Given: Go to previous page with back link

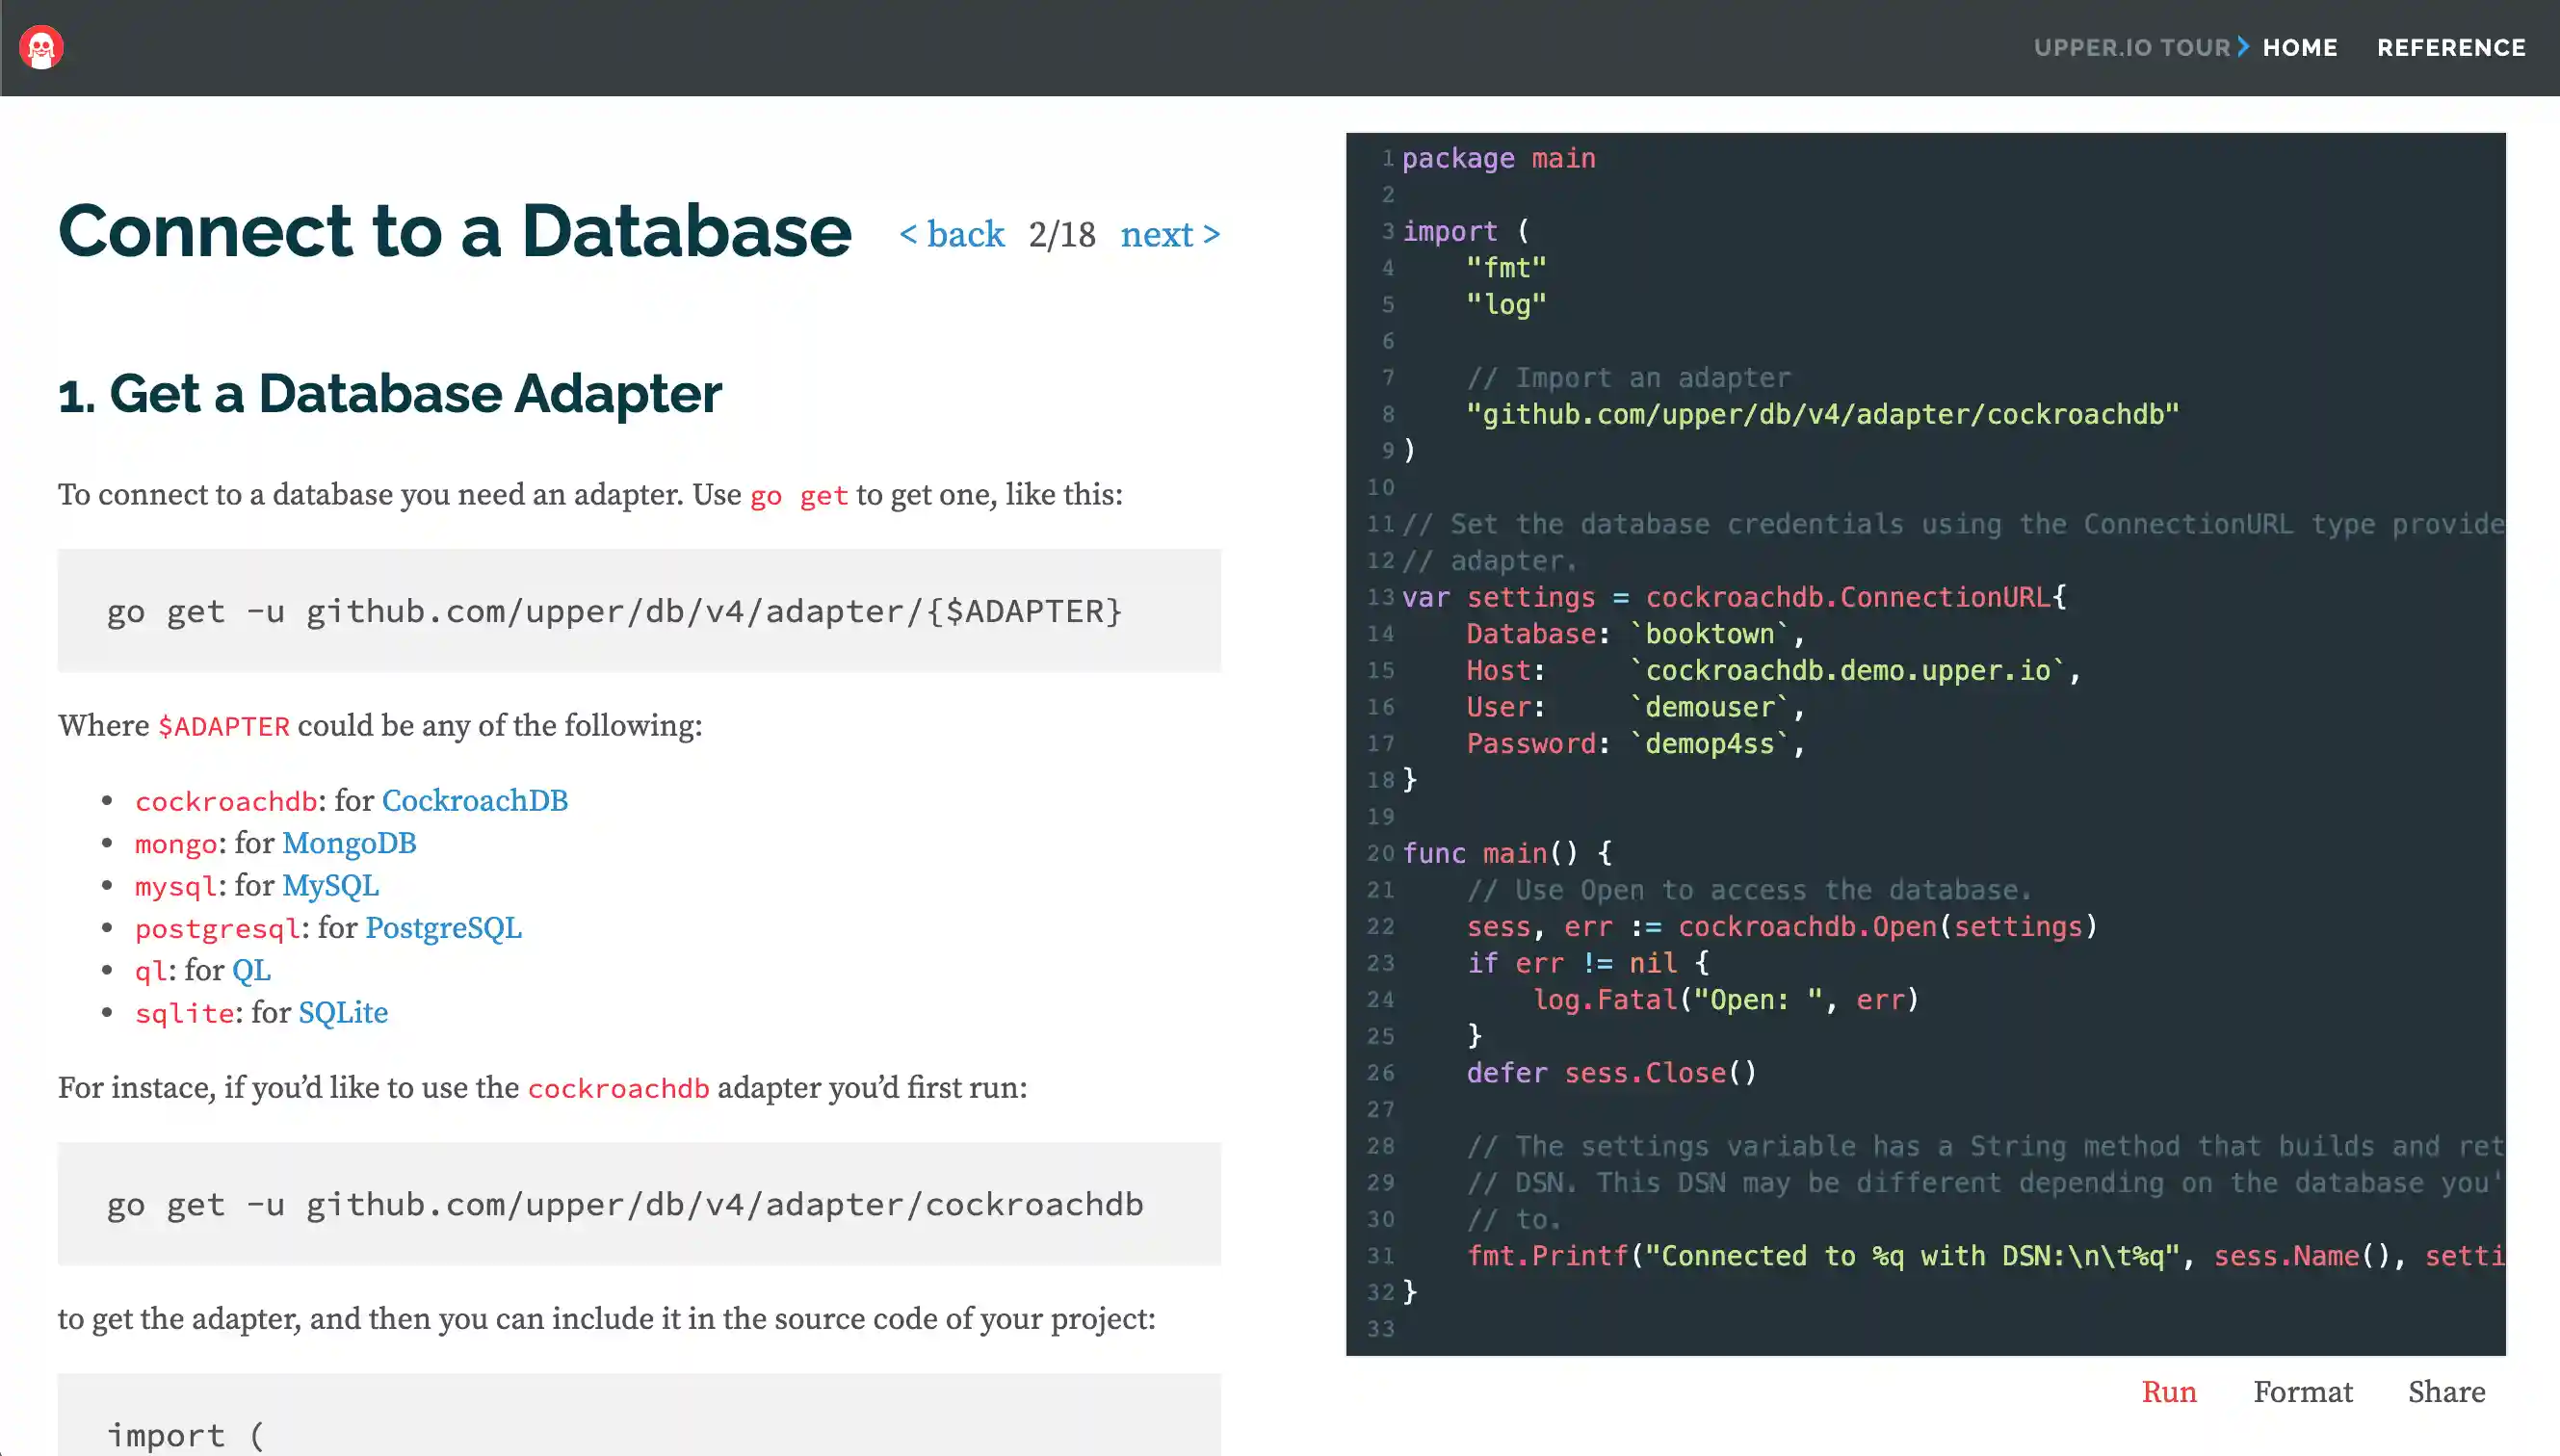Looking at the screenshot, I should (952, 234).
